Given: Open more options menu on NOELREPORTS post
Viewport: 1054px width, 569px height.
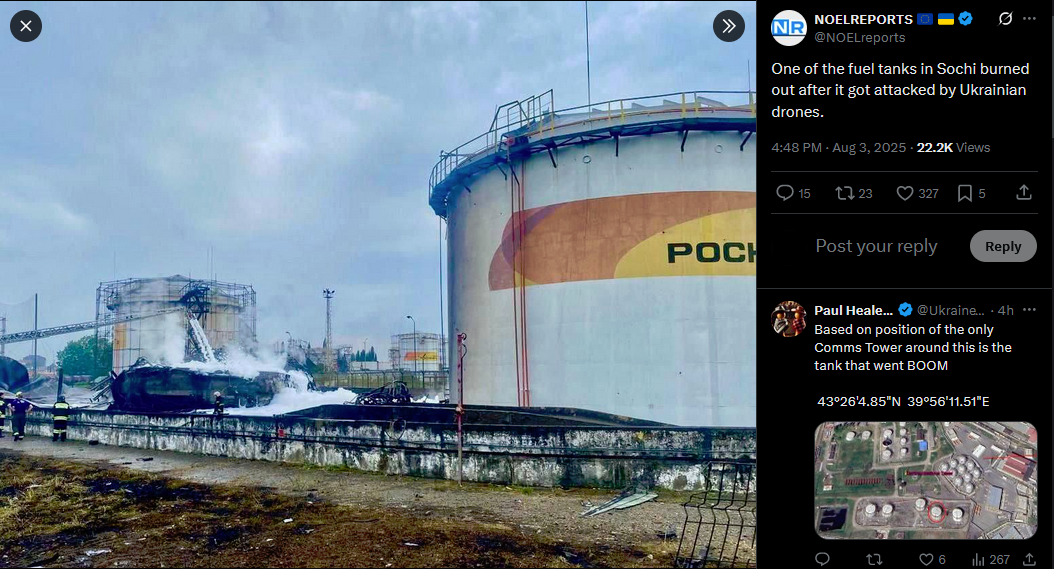Looking at the screenshot, I should coord(1029,19).
